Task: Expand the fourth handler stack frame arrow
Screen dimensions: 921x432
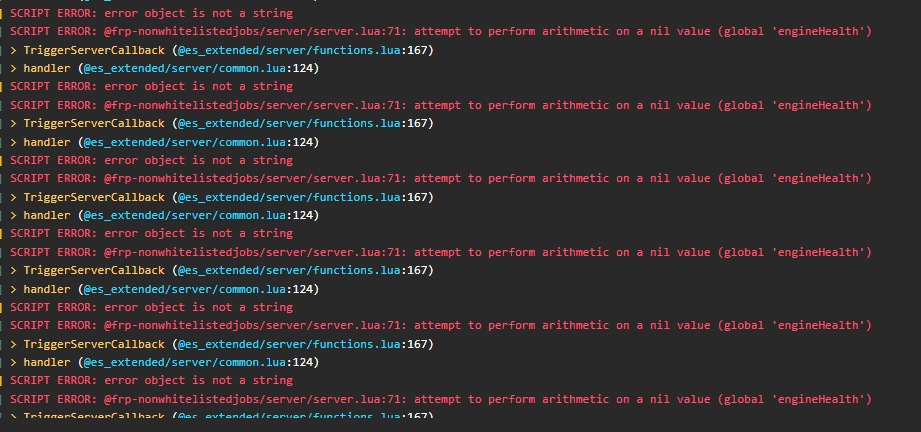Action: [14, 289]
